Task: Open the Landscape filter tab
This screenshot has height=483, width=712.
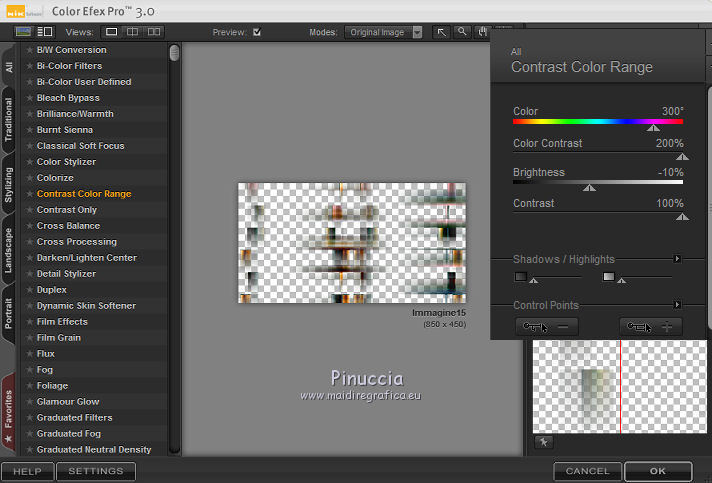Action: [9, 251]
